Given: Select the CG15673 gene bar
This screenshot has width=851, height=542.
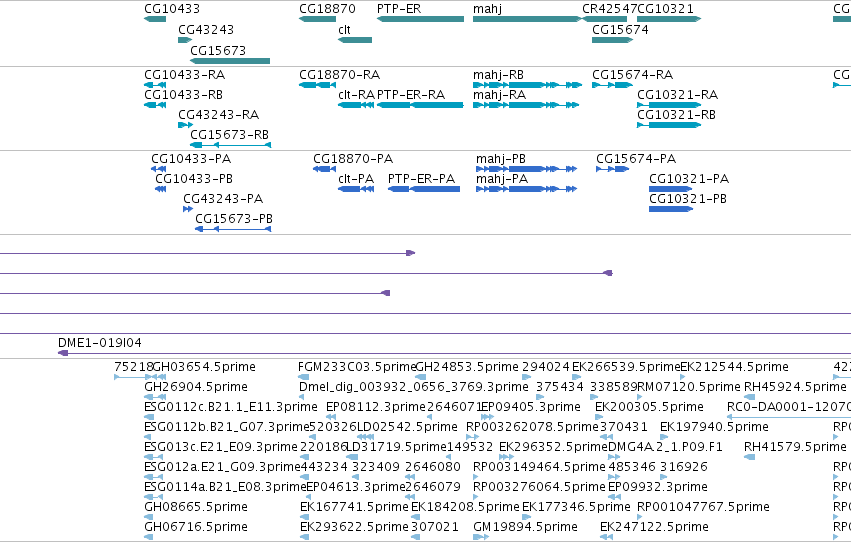Looking at the screenshot, I should point(230,61).
